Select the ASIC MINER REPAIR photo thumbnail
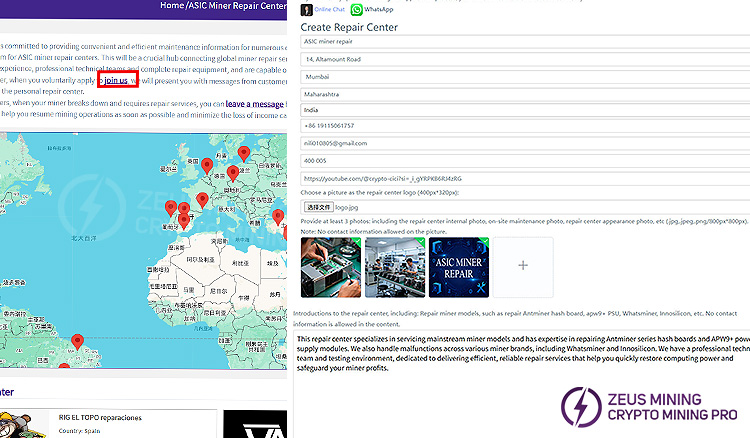 (459, 265)
